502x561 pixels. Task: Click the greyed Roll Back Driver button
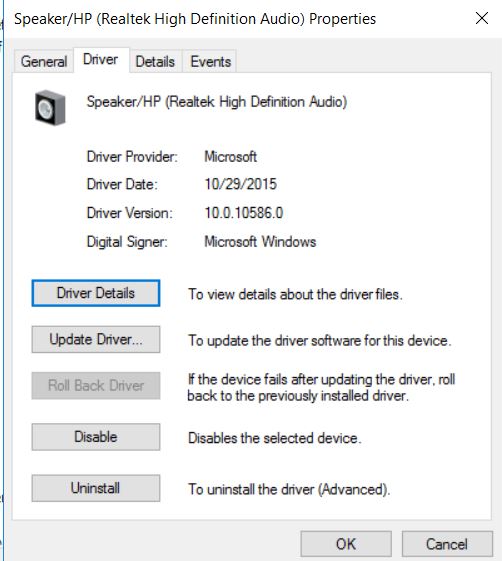tap(96, 385)
